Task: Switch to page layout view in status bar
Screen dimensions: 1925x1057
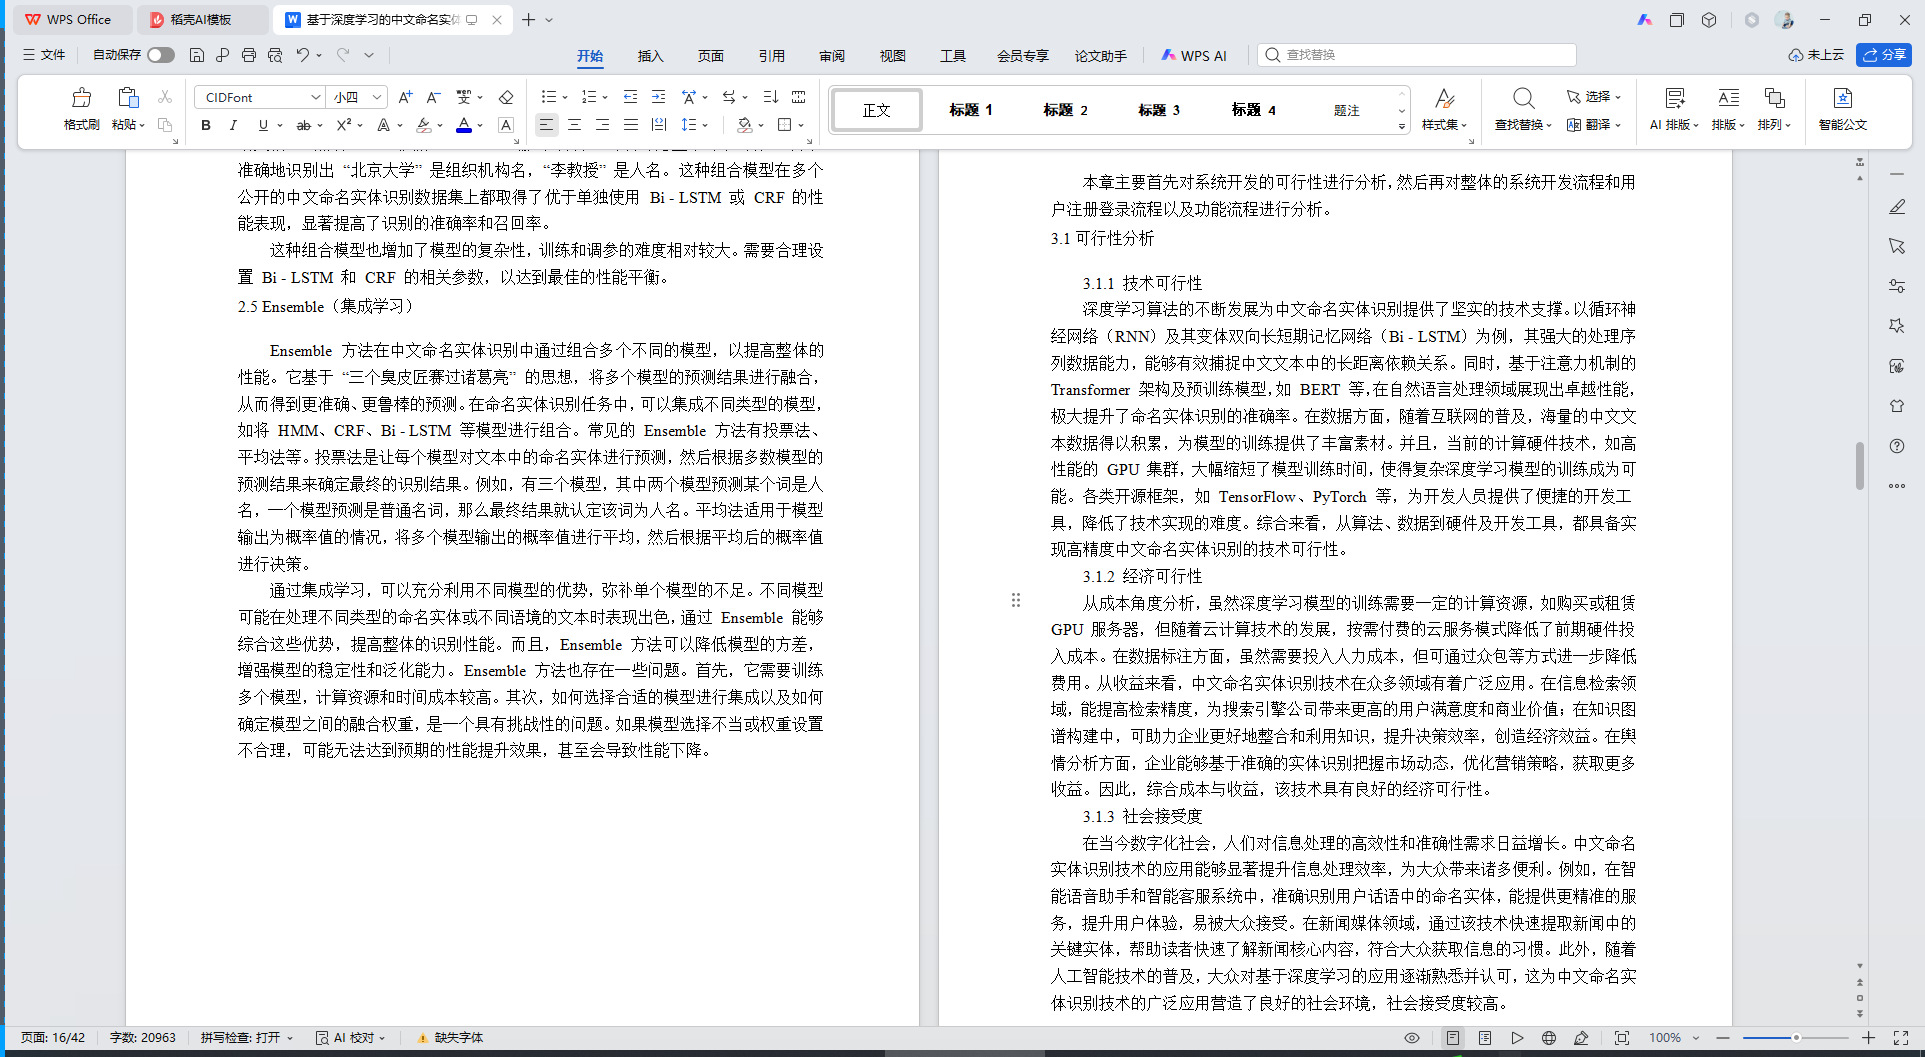Action: [x=1453, y=1038]
